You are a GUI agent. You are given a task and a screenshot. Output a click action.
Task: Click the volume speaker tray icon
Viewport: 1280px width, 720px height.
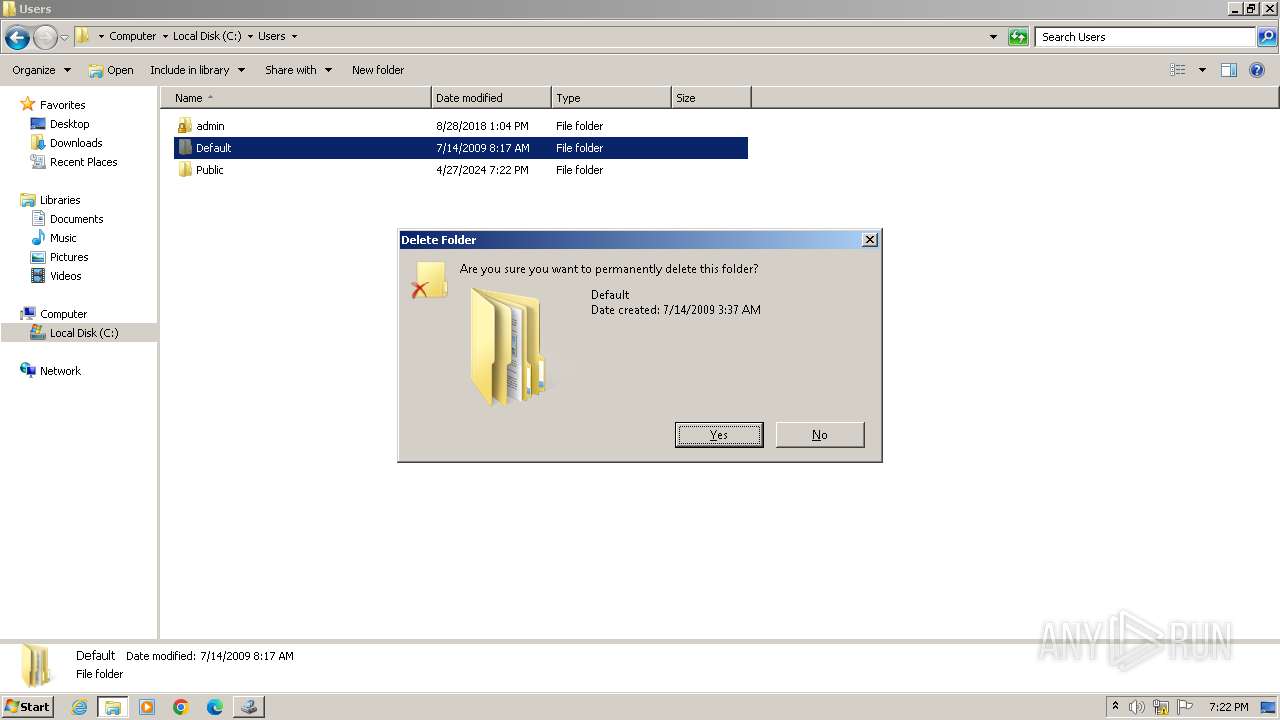[1137, 707]
